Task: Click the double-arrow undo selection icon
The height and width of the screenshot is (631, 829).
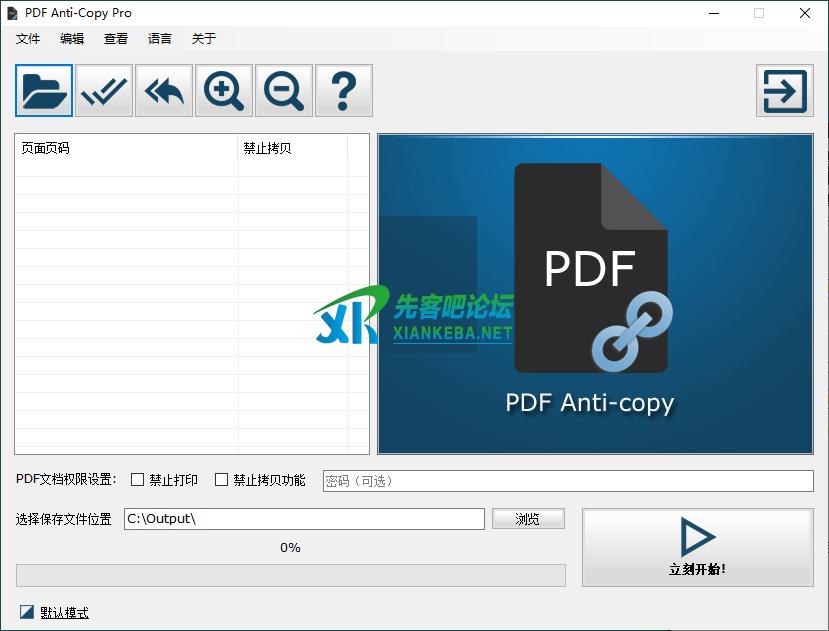Action: (164, 91)
